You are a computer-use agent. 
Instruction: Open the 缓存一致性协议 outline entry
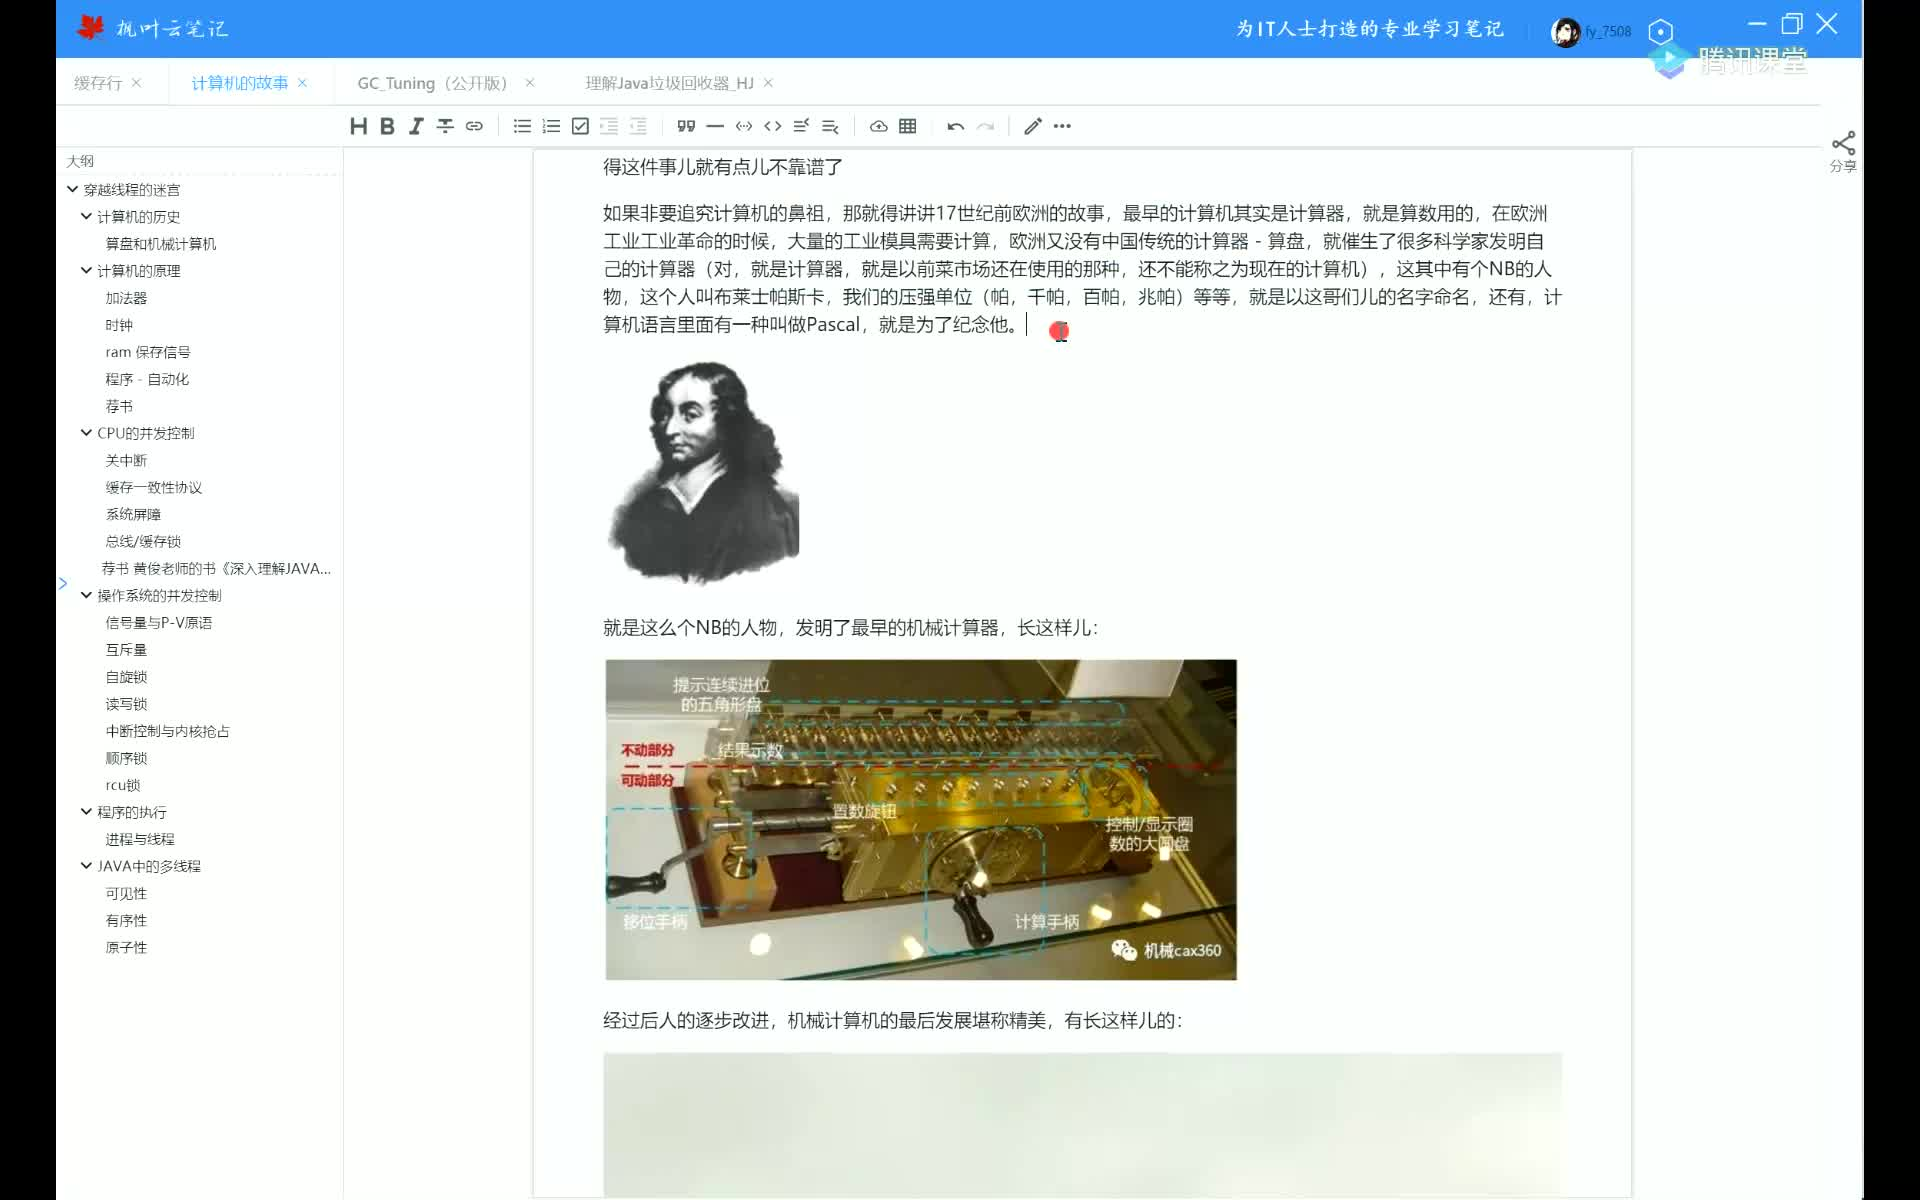point(153,487)
